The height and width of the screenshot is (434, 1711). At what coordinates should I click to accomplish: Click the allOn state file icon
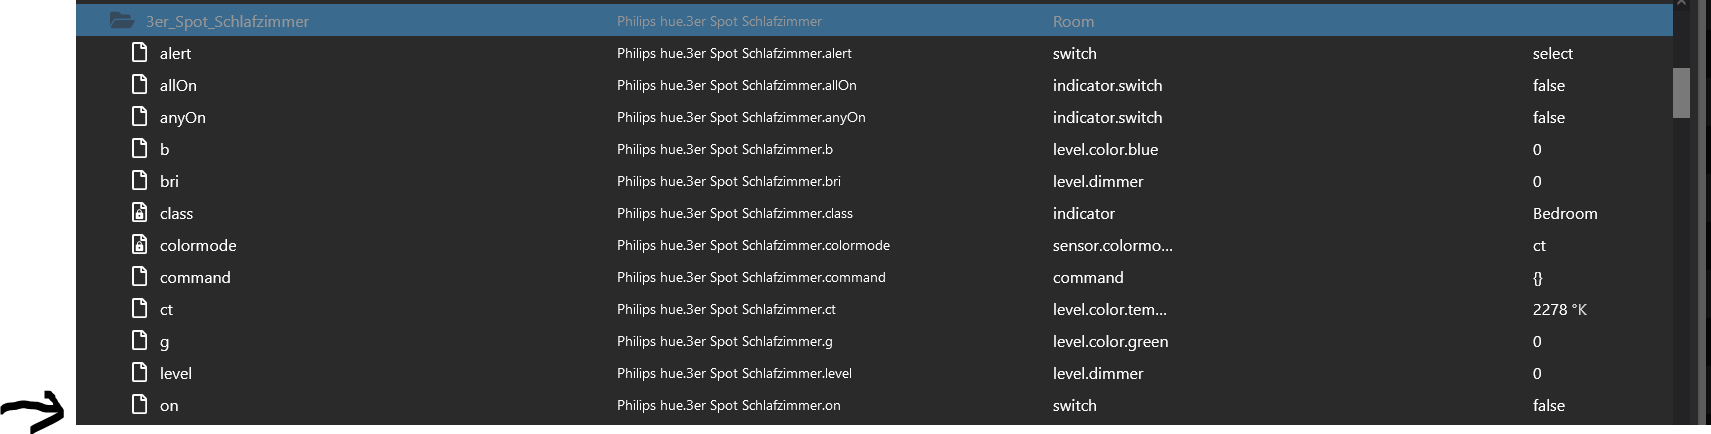(140, 84)
